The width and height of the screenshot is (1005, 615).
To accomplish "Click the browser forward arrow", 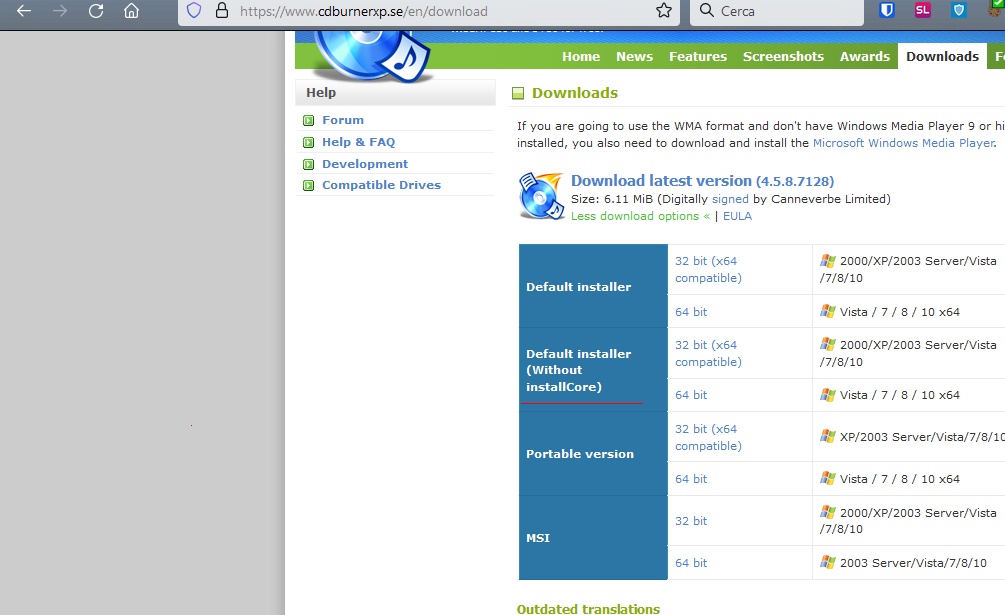I will 60,11.
